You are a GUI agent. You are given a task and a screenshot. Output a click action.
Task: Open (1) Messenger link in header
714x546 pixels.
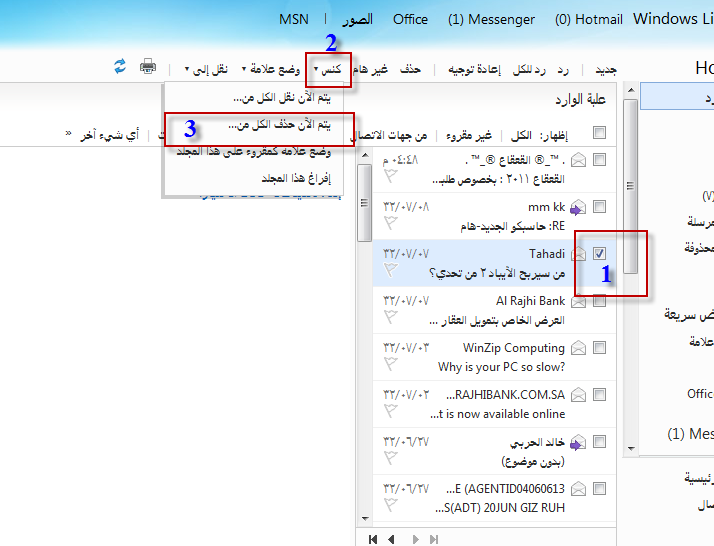coord(491,20)
